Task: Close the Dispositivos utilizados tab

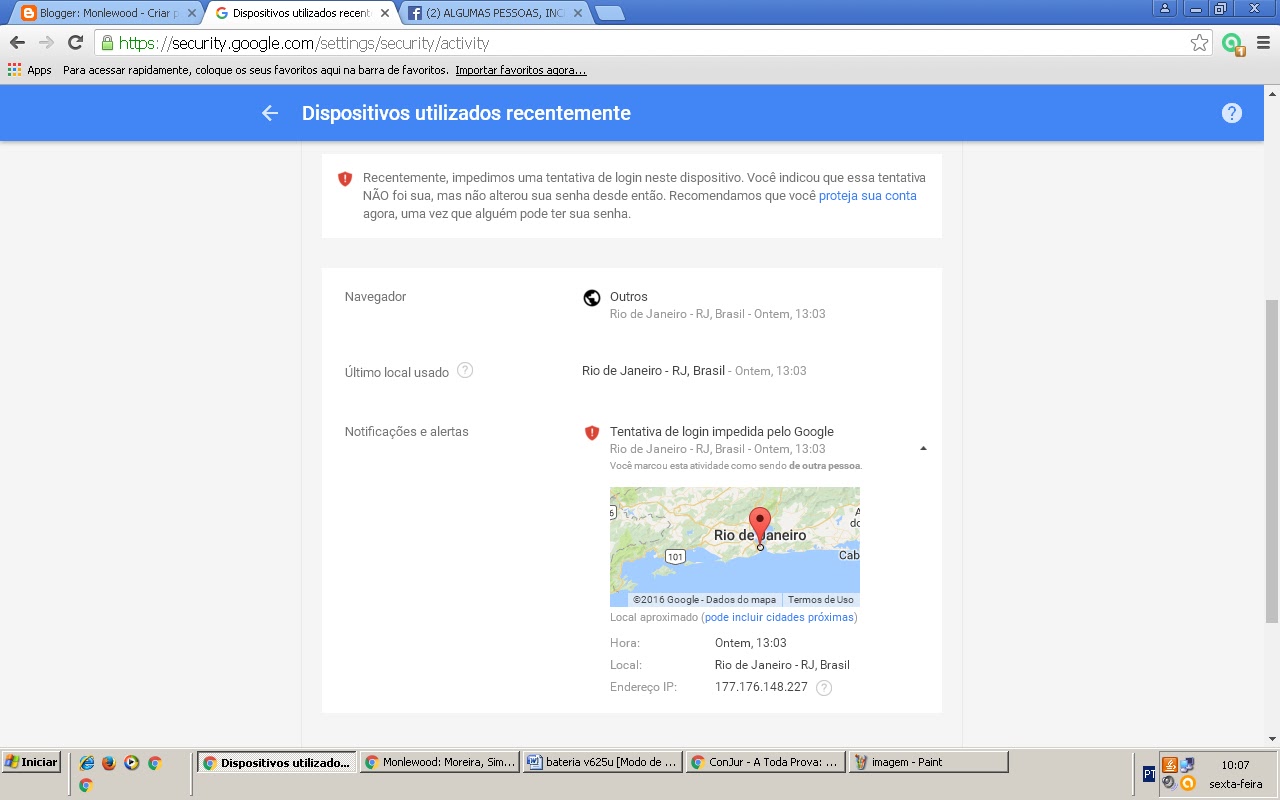Action: [x=385, y=13]
